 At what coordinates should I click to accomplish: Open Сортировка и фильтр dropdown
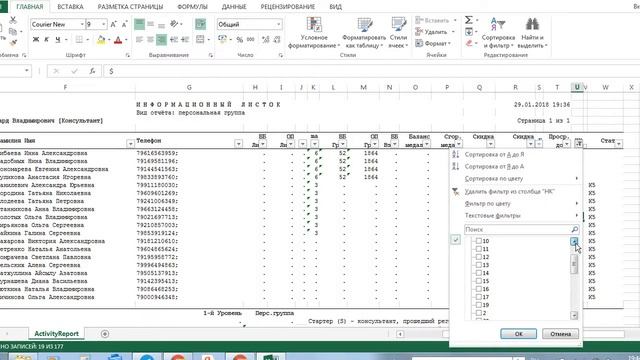coord(498,33)
